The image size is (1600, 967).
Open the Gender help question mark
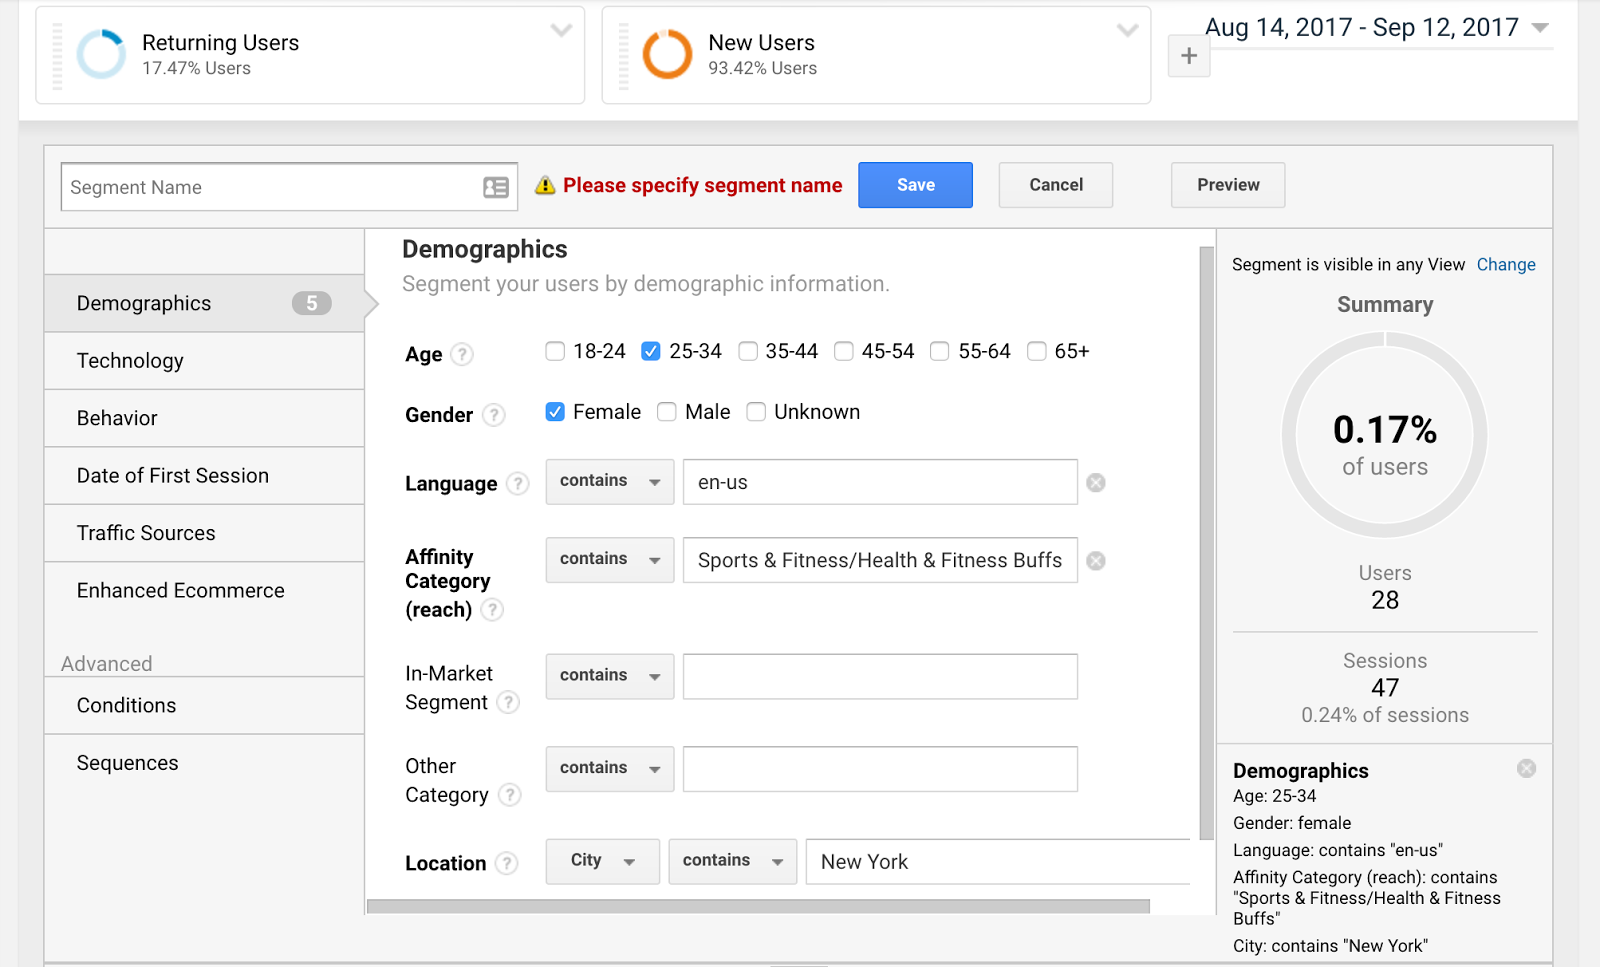click(494, 415)
